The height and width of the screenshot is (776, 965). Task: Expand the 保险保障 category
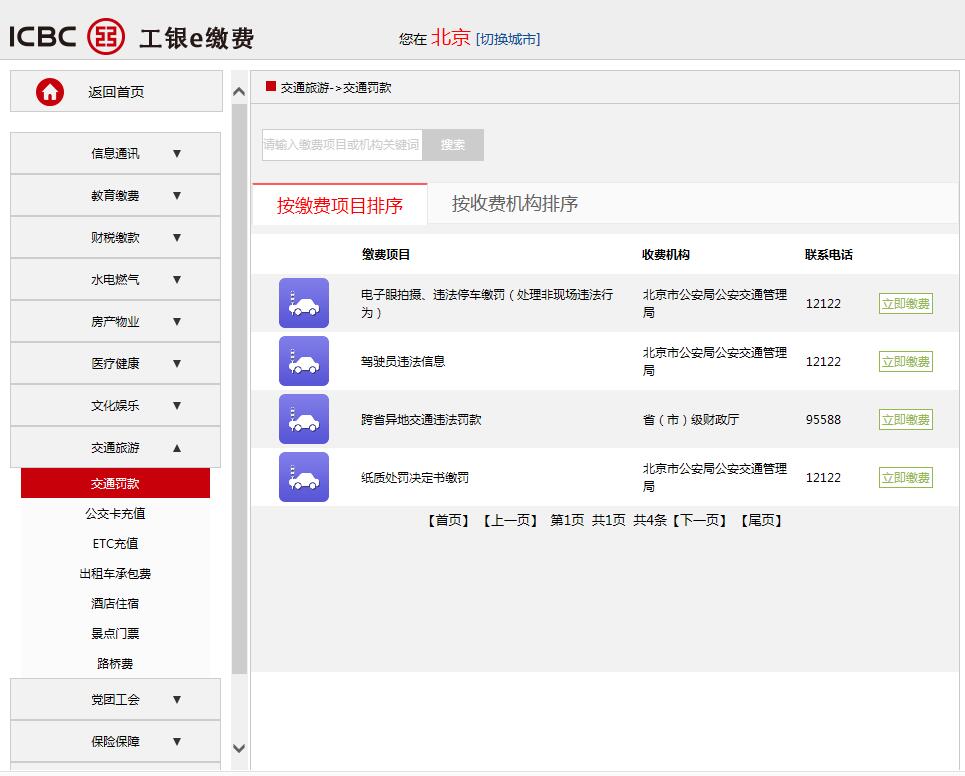116,741
